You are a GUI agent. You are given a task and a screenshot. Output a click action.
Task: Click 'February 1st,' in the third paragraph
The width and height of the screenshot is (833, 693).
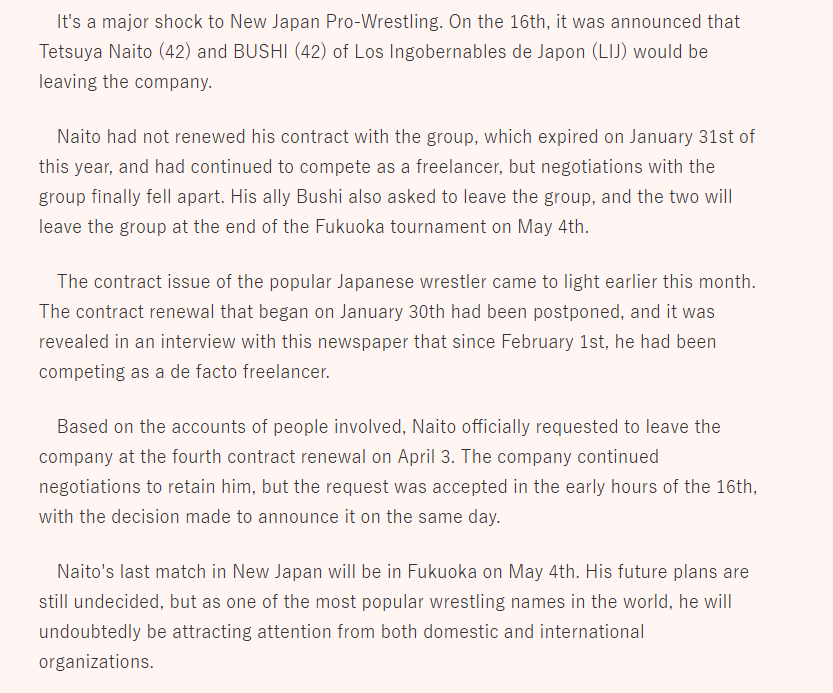click(555, 342)
